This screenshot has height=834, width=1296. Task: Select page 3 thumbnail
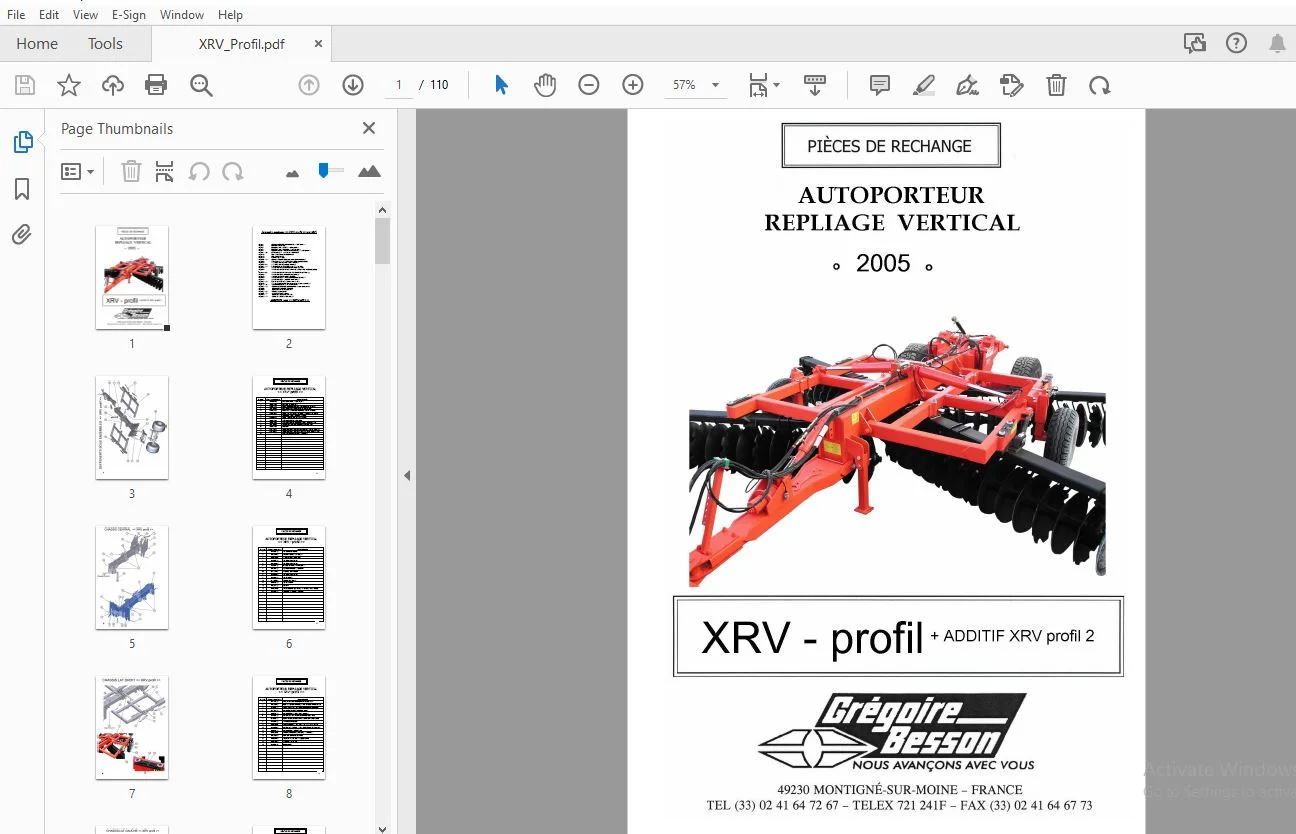pyautogui.click(x=132, y=427)
